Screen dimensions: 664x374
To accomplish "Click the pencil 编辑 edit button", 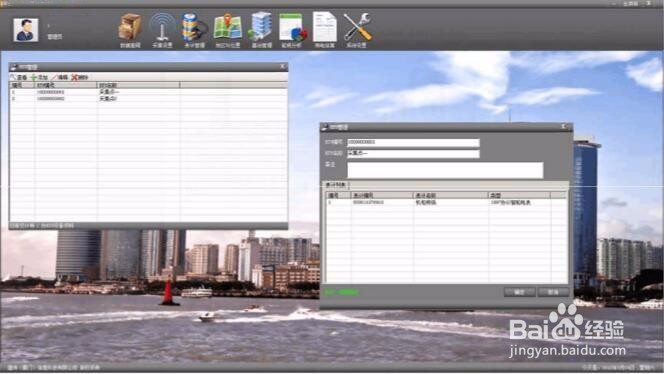I will pos(60,78).
